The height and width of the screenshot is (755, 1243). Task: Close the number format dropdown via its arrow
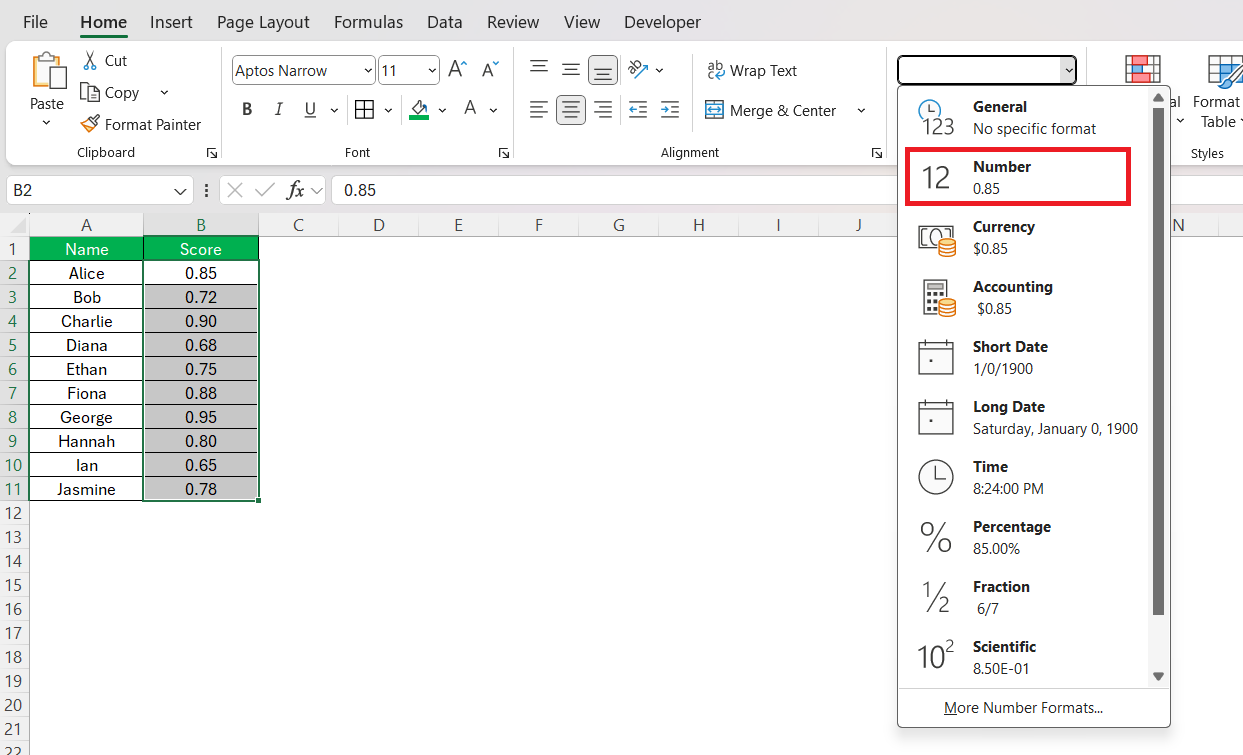click(1069, 70)
